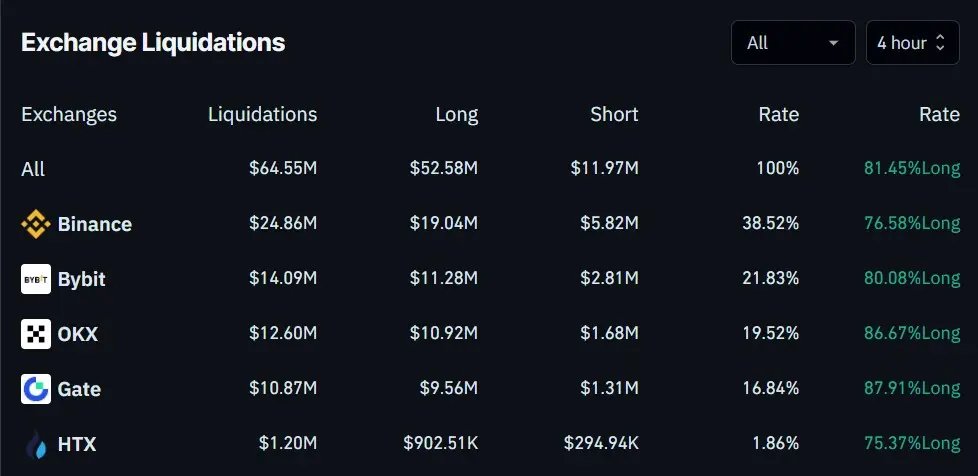Open the OKX exchange name link
The height and width of the screenshot is (476, 978).
[x=78, y=334]
